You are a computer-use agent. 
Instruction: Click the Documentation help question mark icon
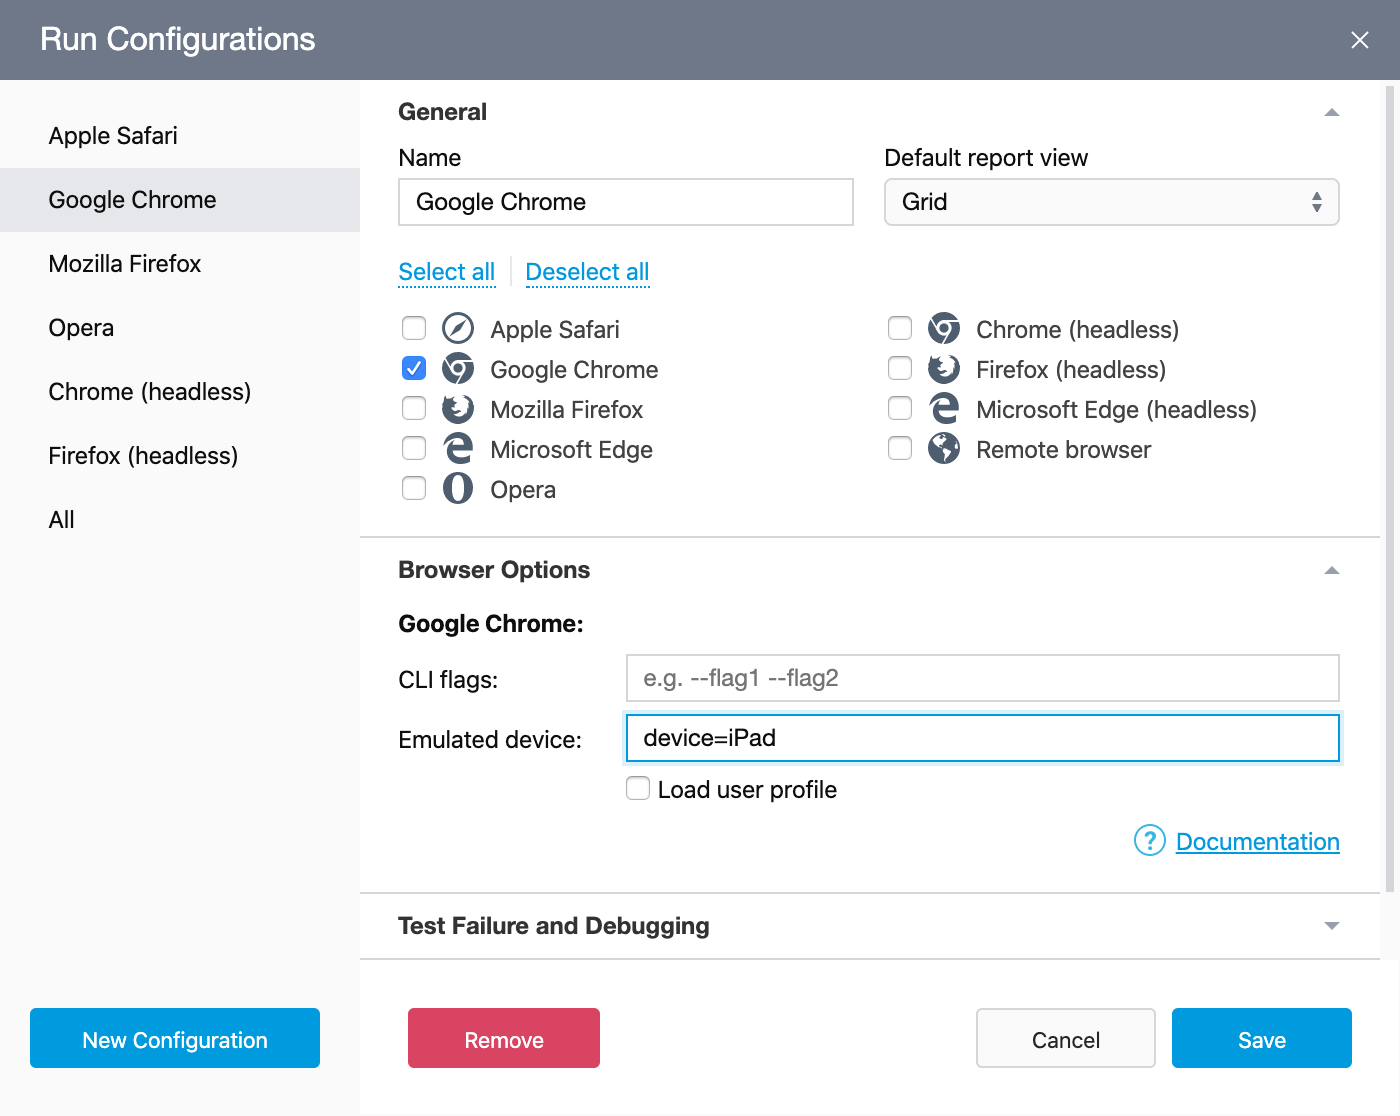pyautogui.click(x=1149, y=841)
